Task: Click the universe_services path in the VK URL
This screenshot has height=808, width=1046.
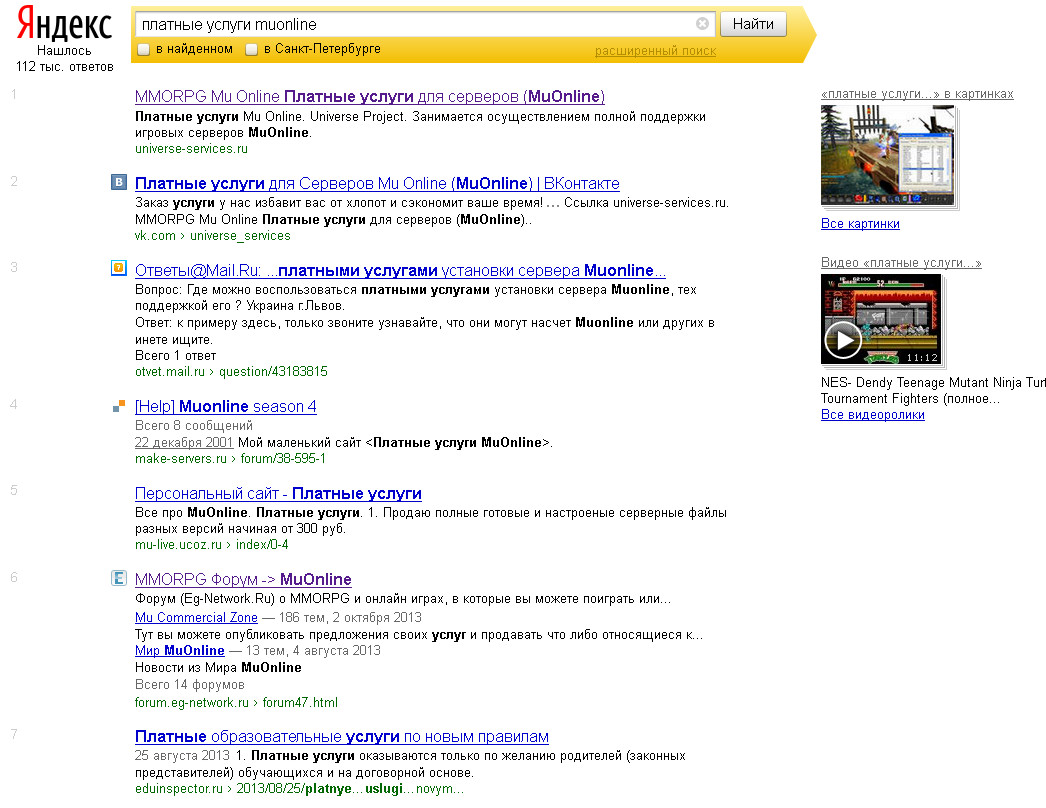Action: click(240, 236)
